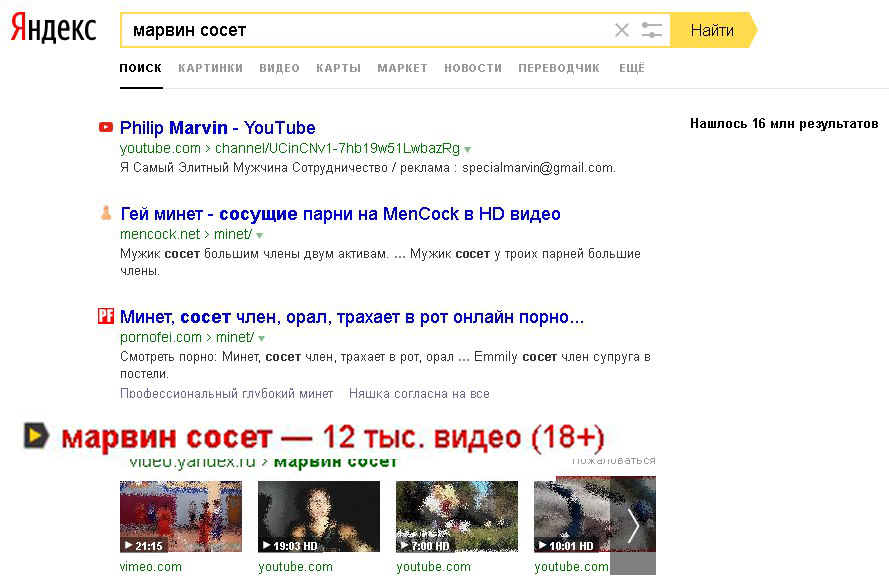Click the Яндекс logo

[54, 28]
